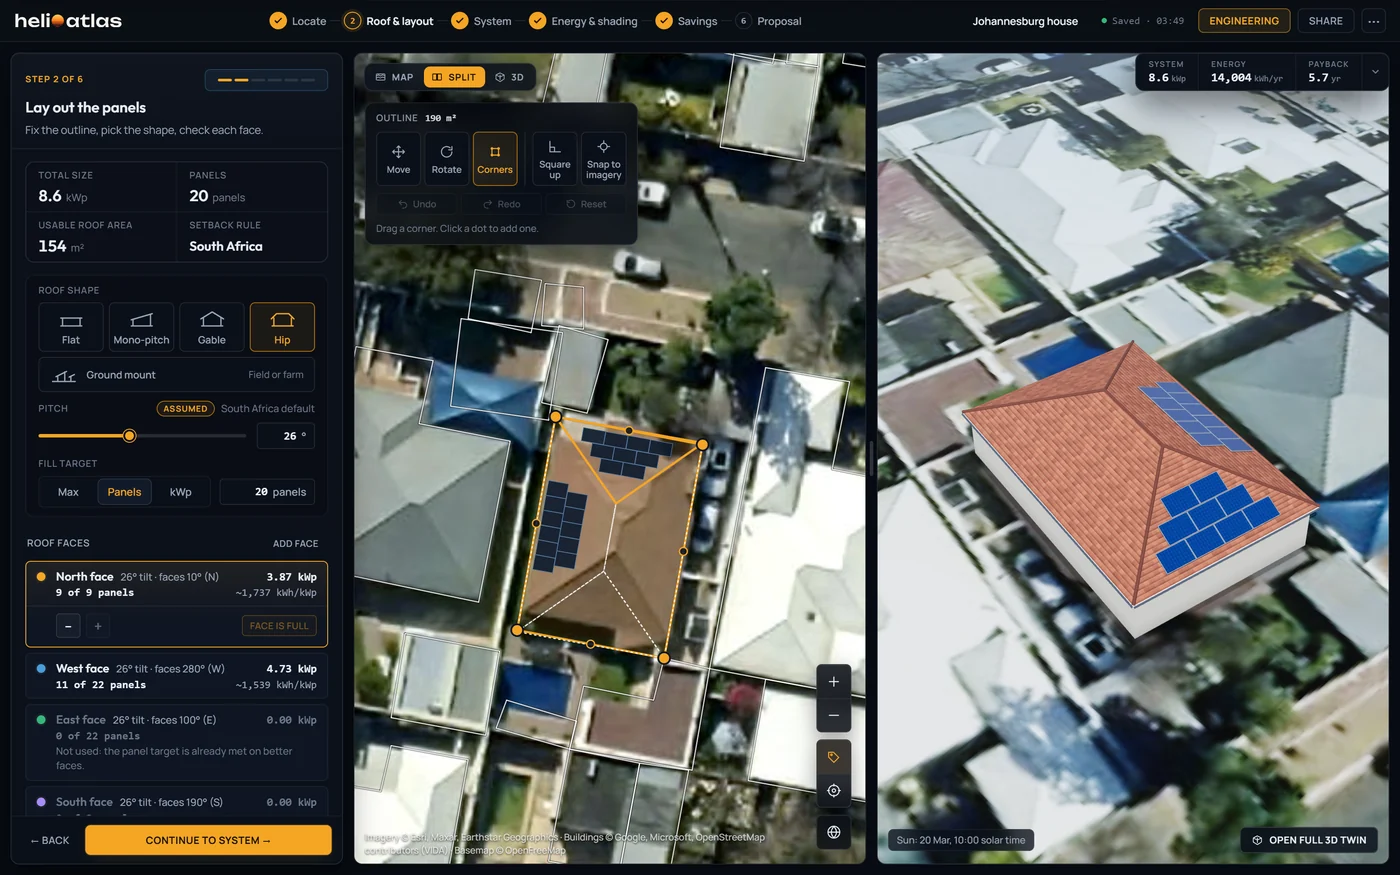
Task: Click the step progress indicator bar
Action: pyautogui.click(x=266, y=80)
